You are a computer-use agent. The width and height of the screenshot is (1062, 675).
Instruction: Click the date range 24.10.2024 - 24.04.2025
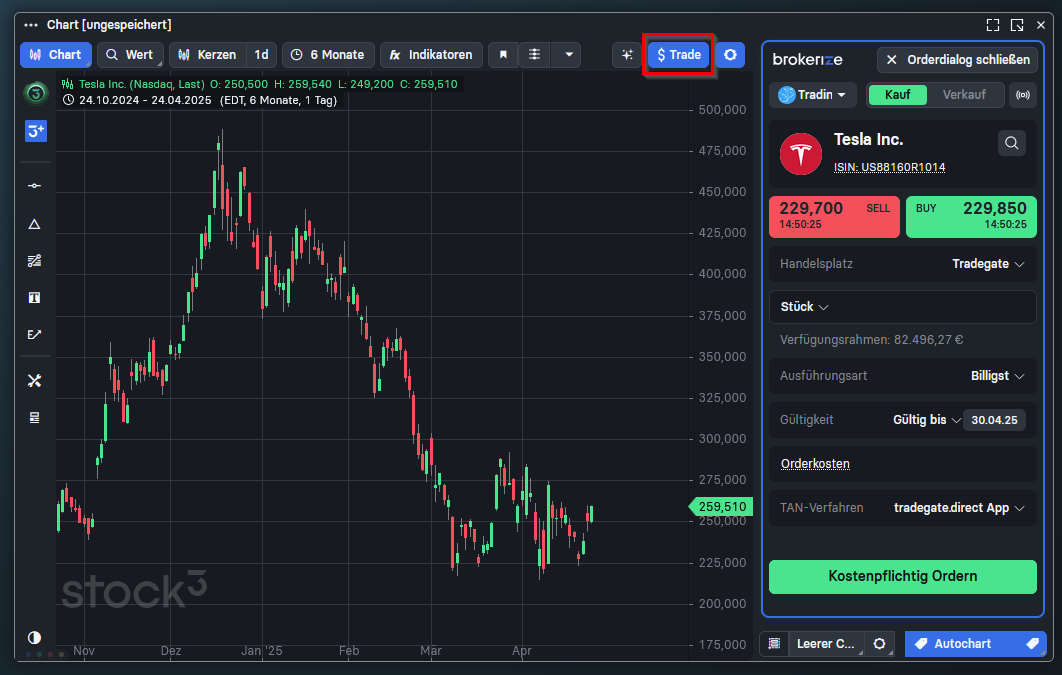[146, 100]
